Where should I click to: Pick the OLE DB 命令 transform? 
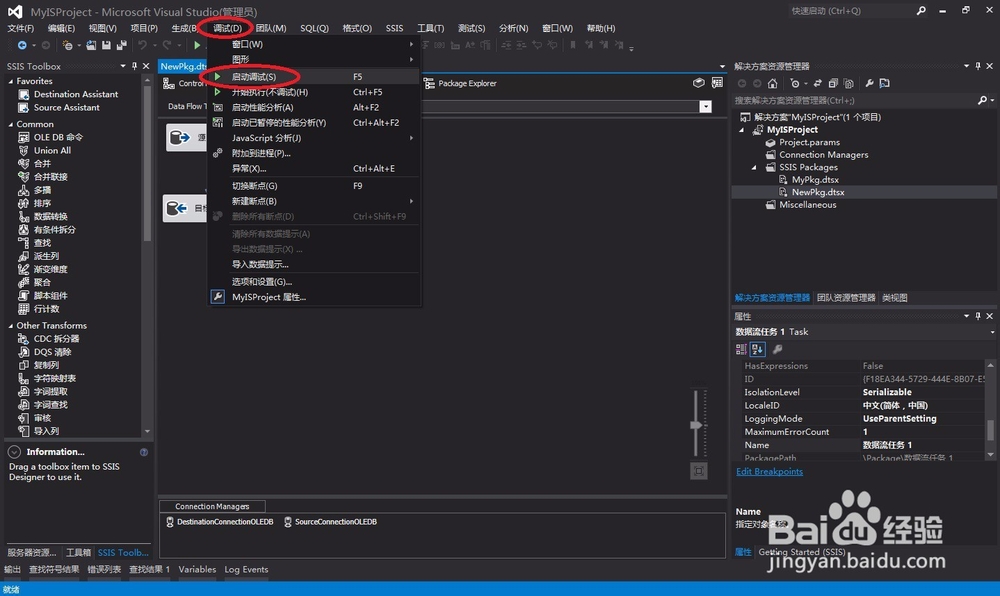(x=57, y=137)
